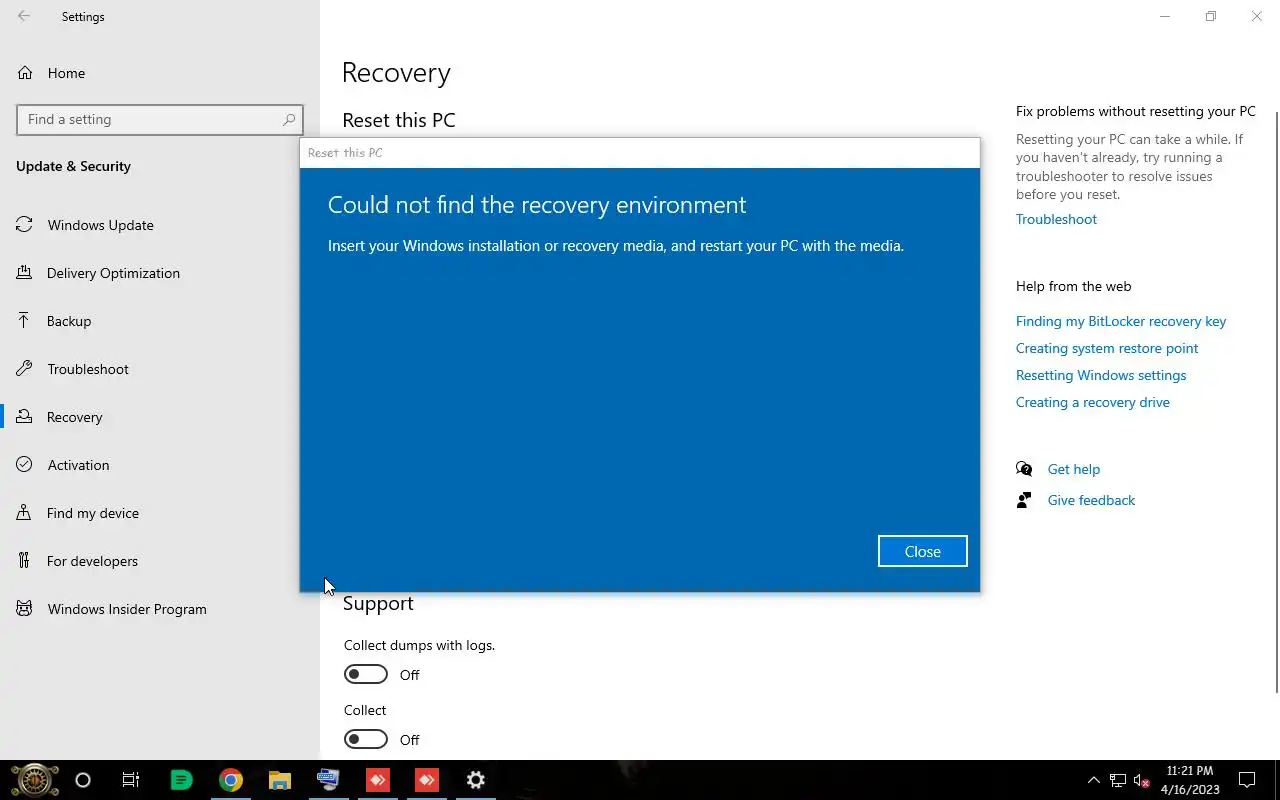Screen dimensions: 1280x800
Task: Click the Cortana circle on the taskbar
Action: coord(83,780)
